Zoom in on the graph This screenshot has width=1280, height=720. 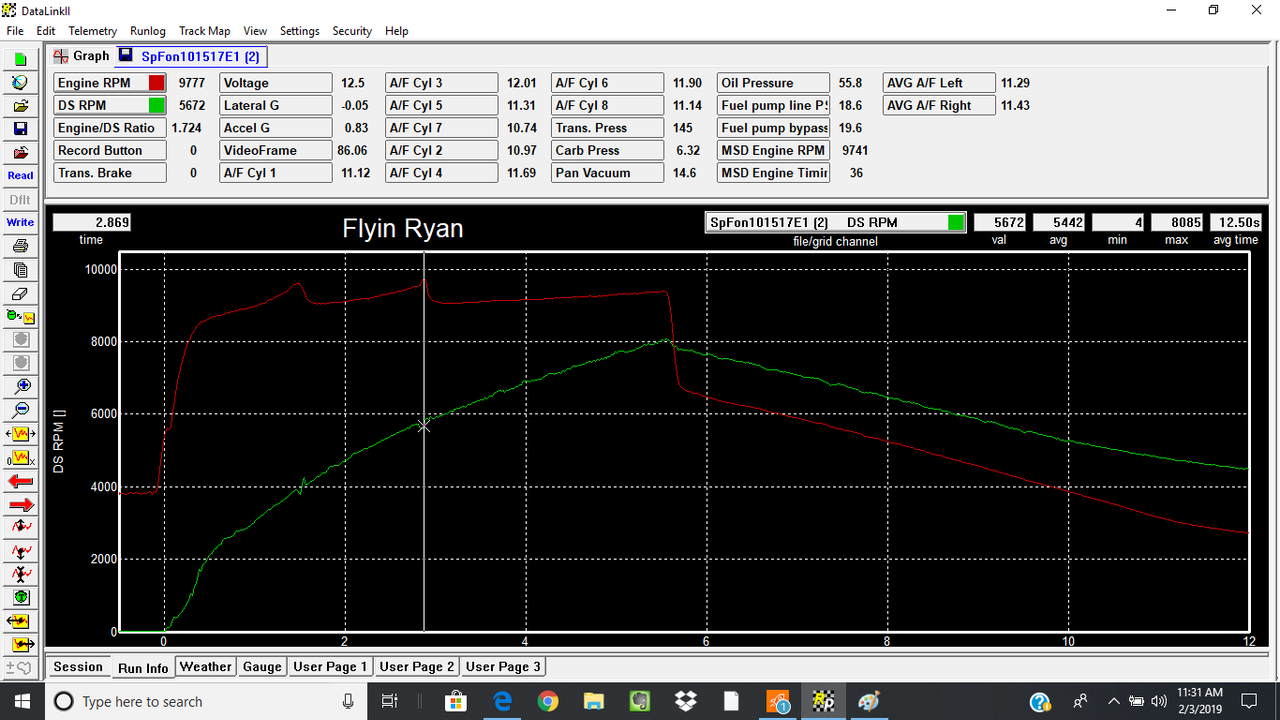coord(20,385)
